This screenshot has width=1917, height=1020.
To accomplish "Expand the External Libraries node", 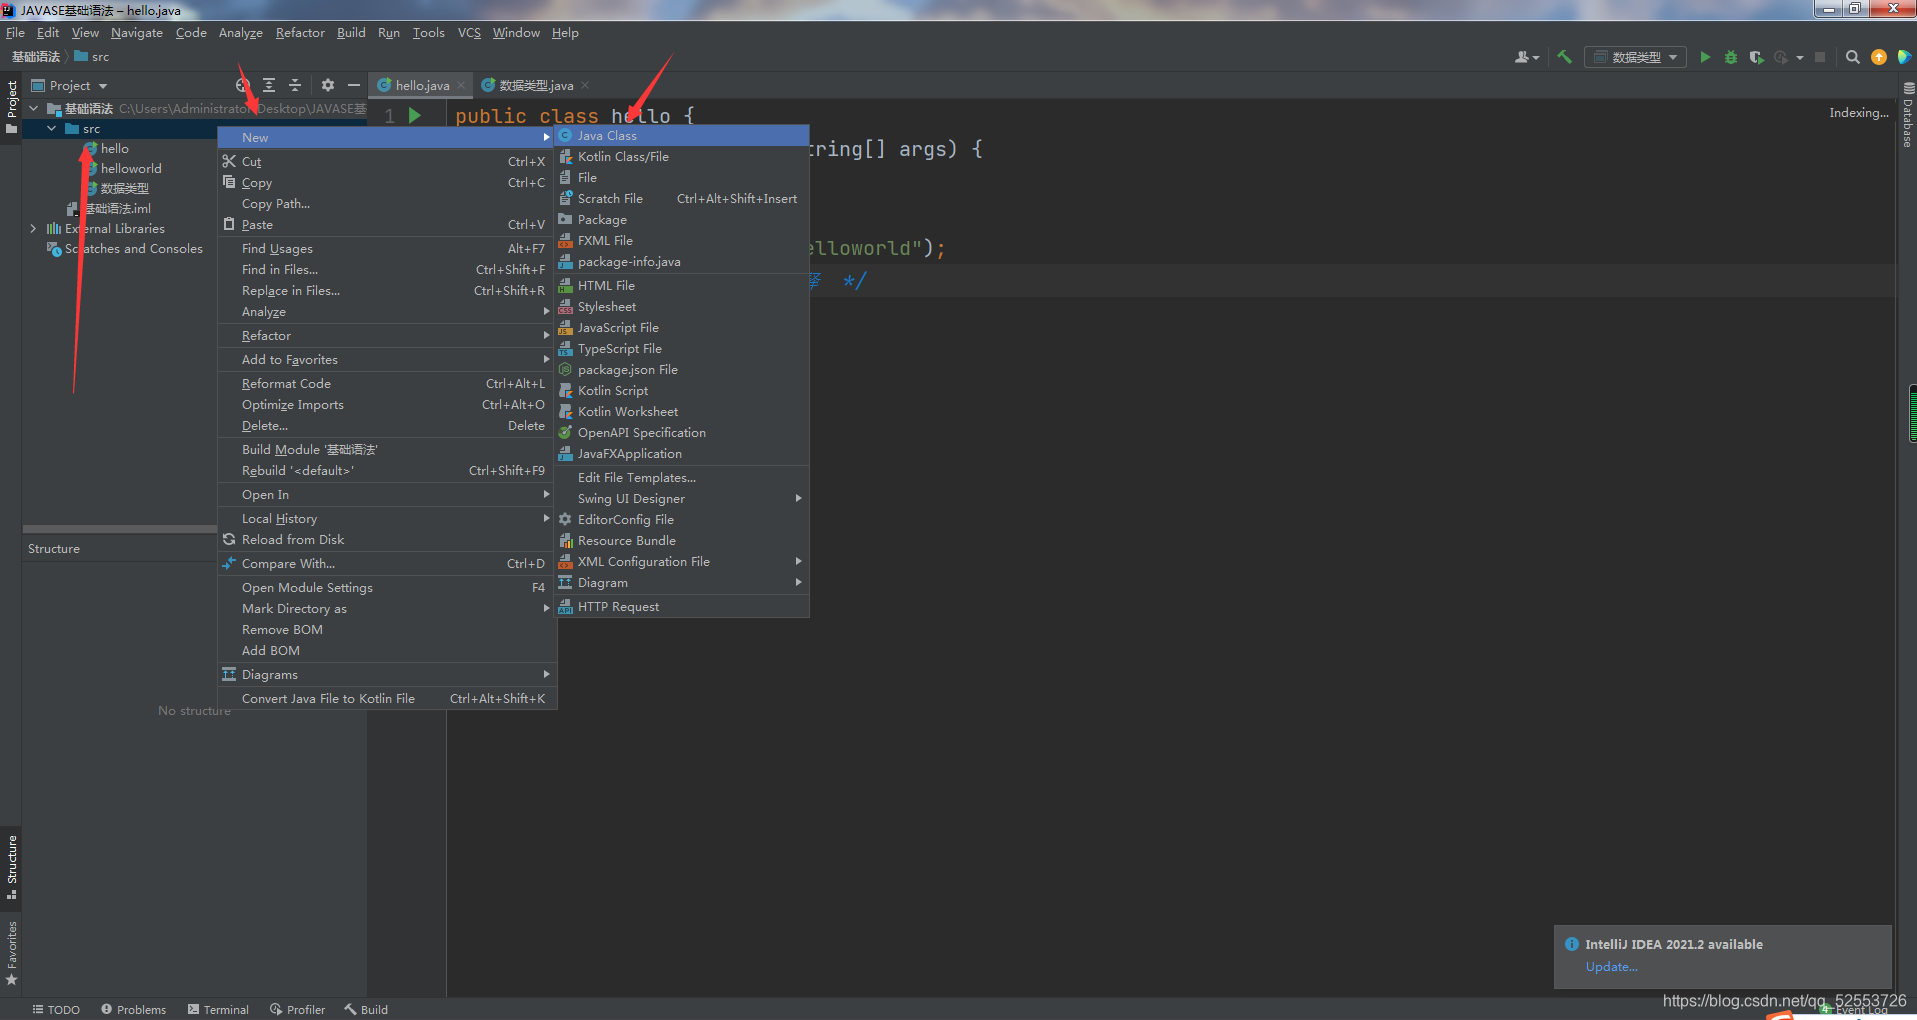I will (x=33, y=228).
